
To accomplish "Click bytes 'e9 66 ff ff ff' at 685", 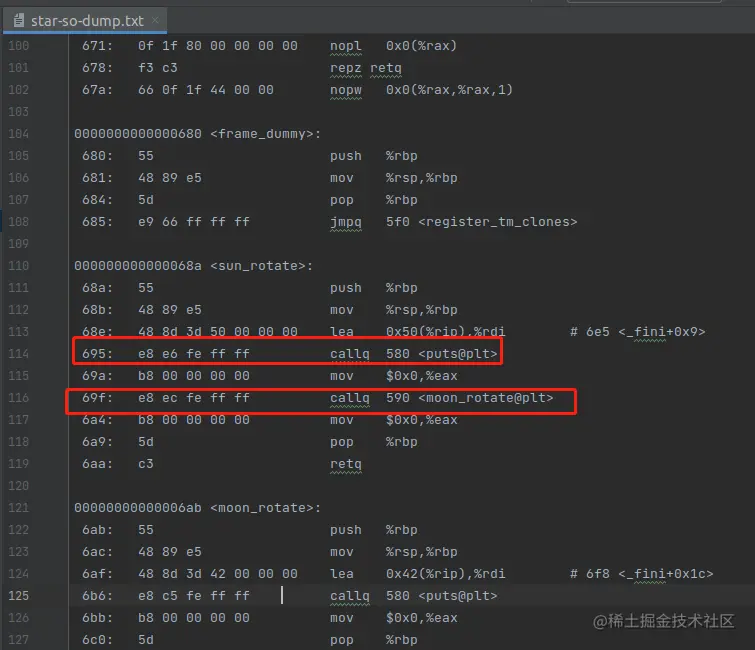I will 194,222.
